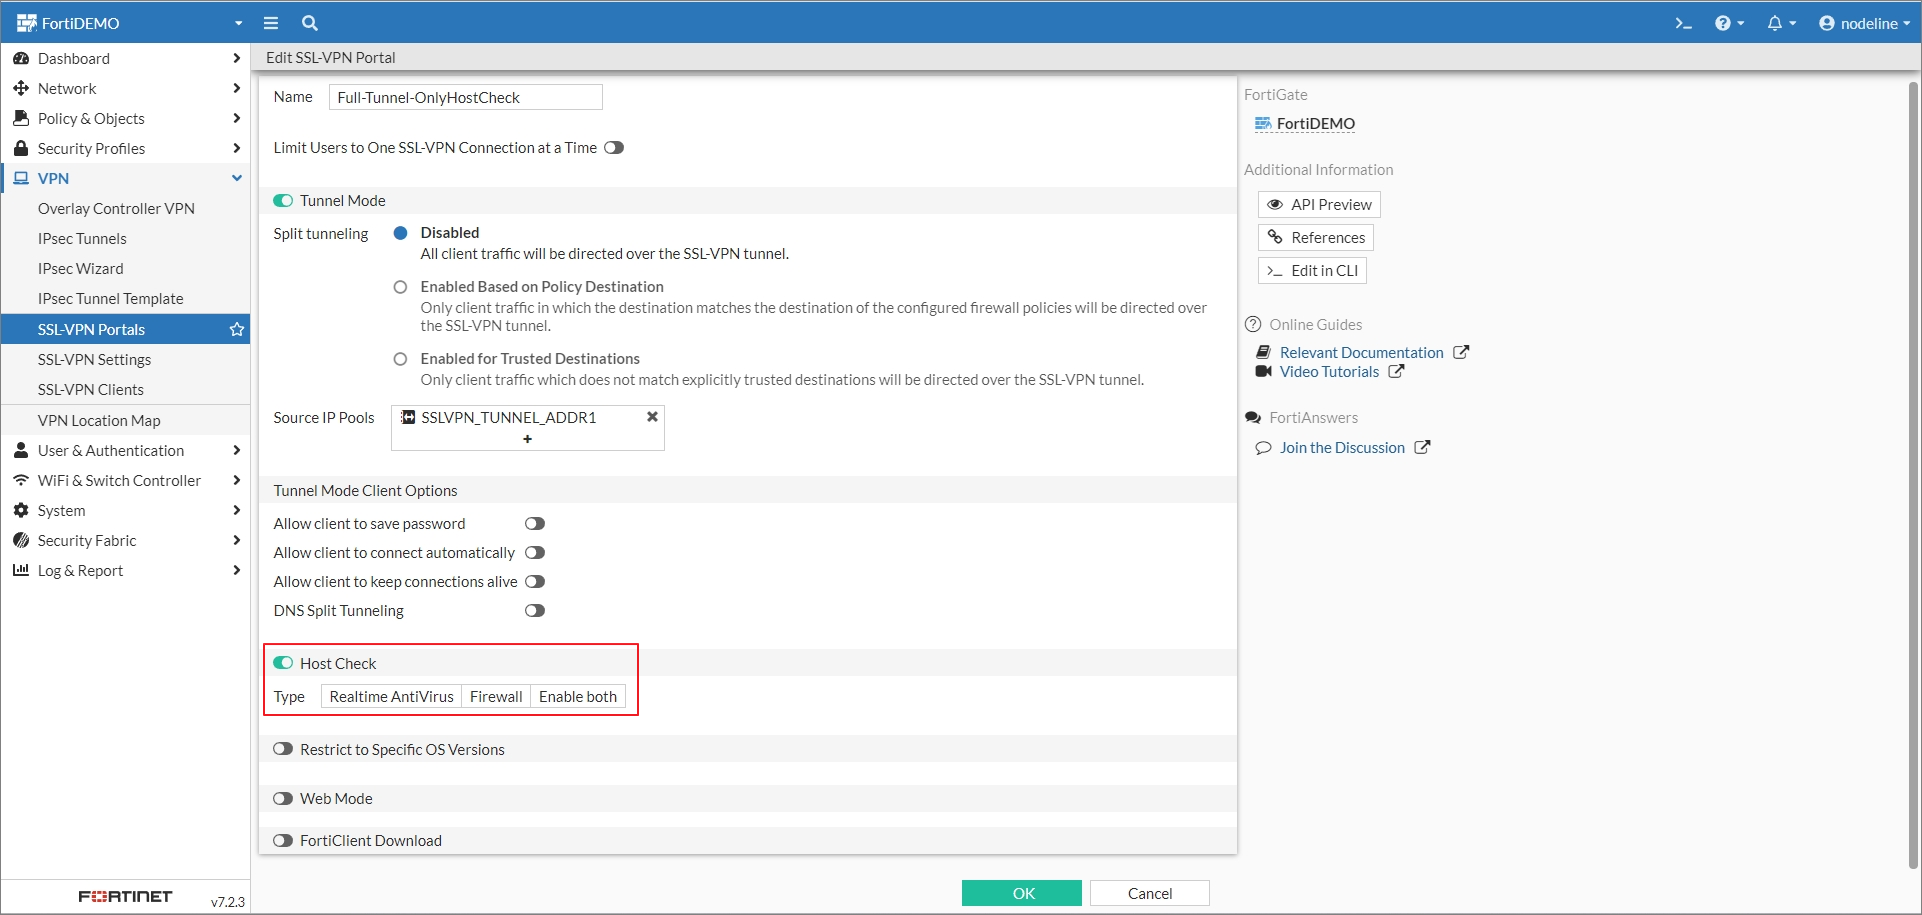The height and width of the screenshot is (915, 1922).
Task: Click external link icon beside Video Tutorials
Action: [1396, 371]
